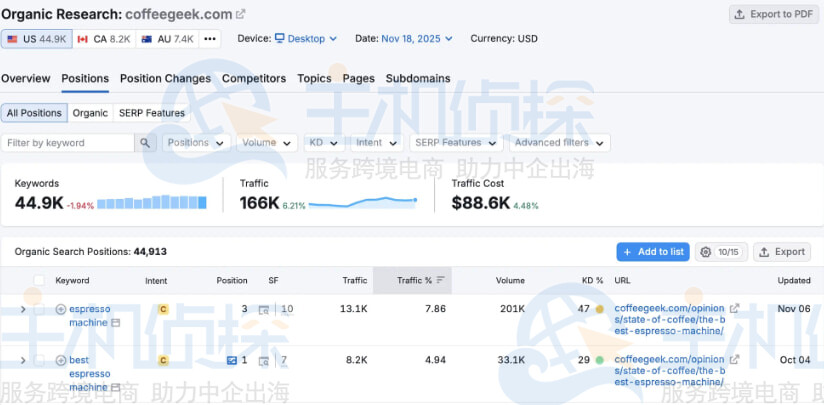Open more country databases ellipsis button

tap(210, 39)
